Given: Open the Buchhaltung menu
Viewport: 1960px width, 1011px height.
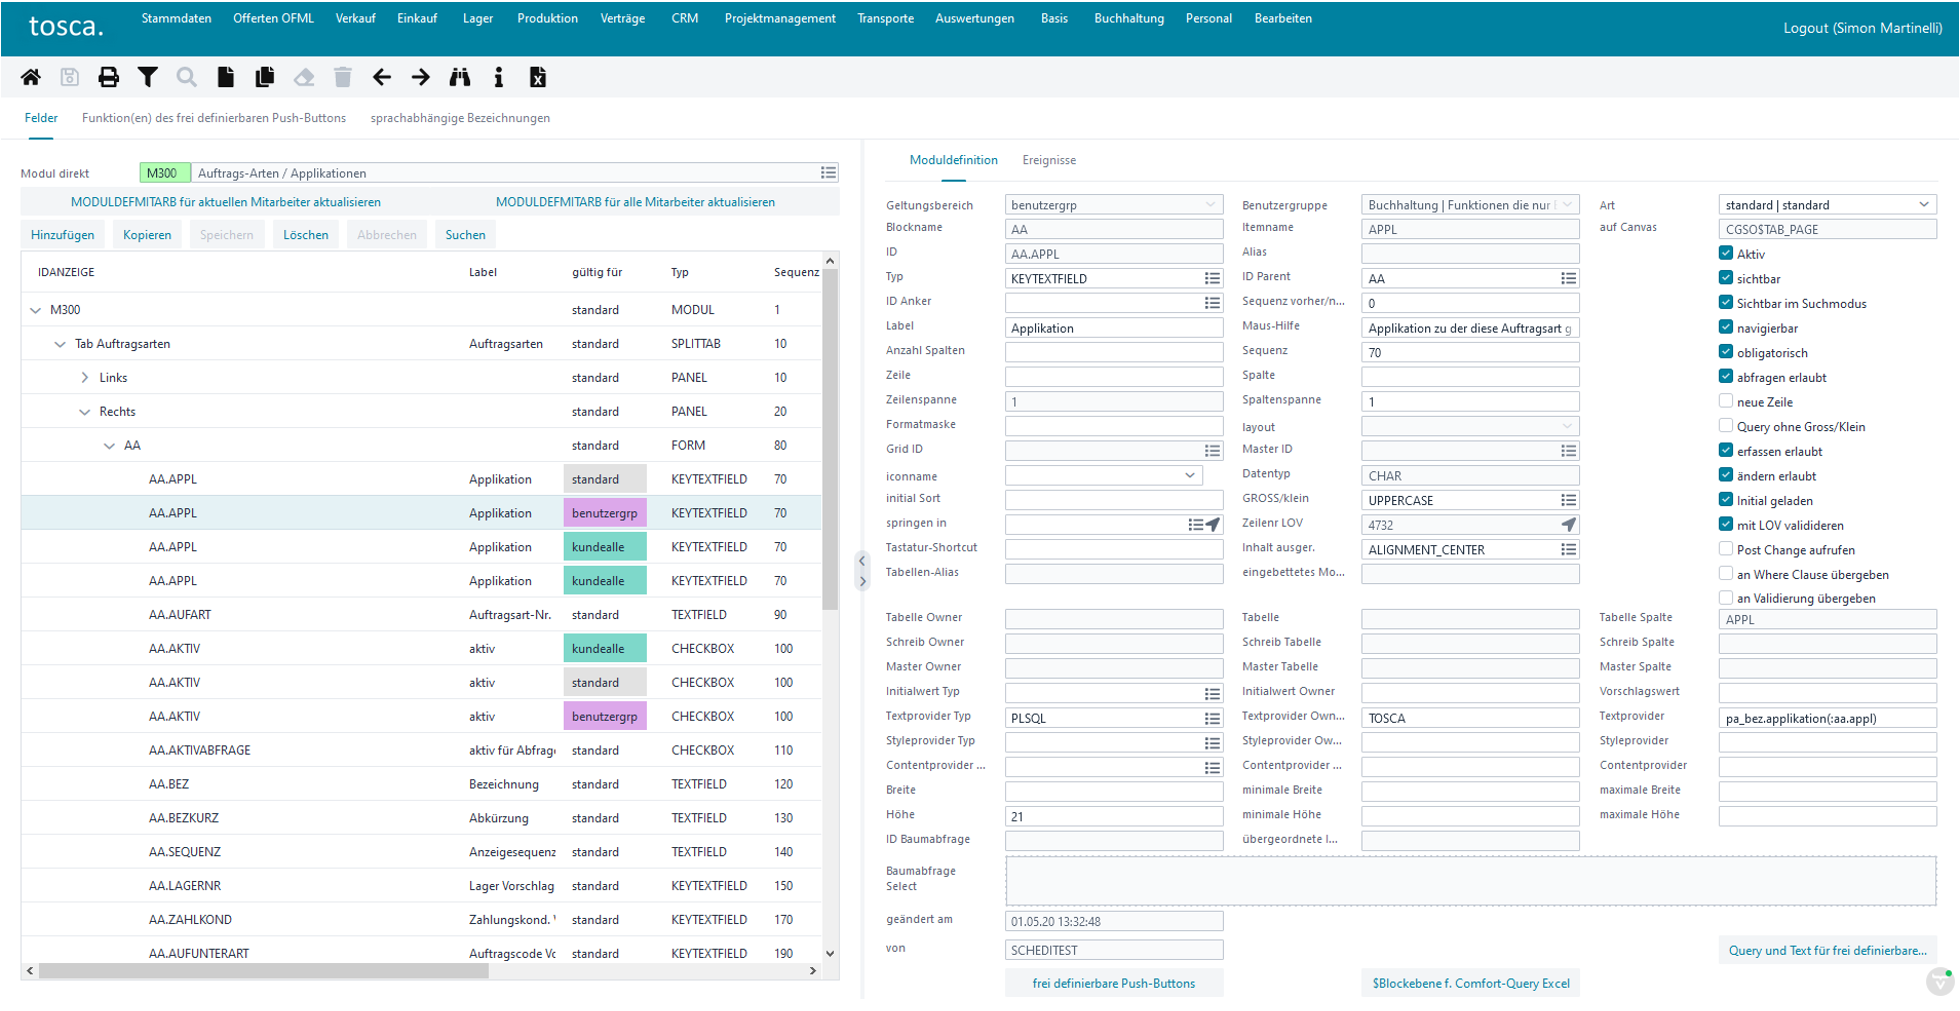Looking at the screenshot, I should (1130, 17).
